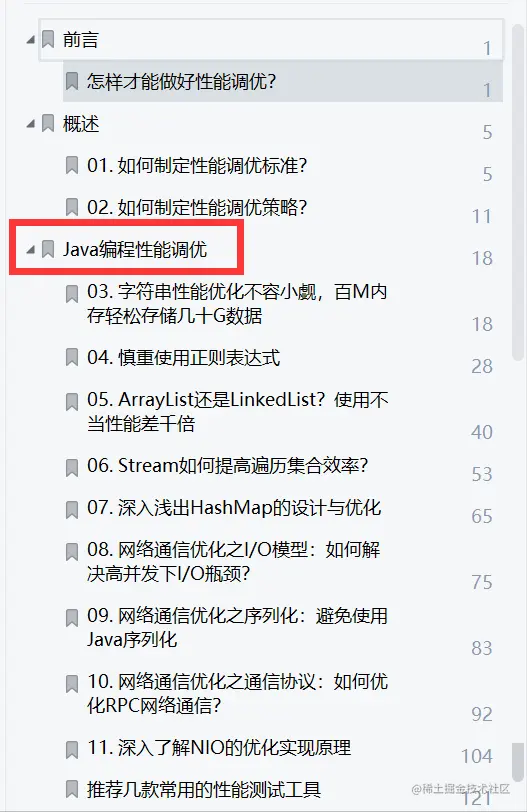The height and width of the screenshot is (812, 527).
Task: Click bookmark icon beside 前言
Action: pos(48,39)
